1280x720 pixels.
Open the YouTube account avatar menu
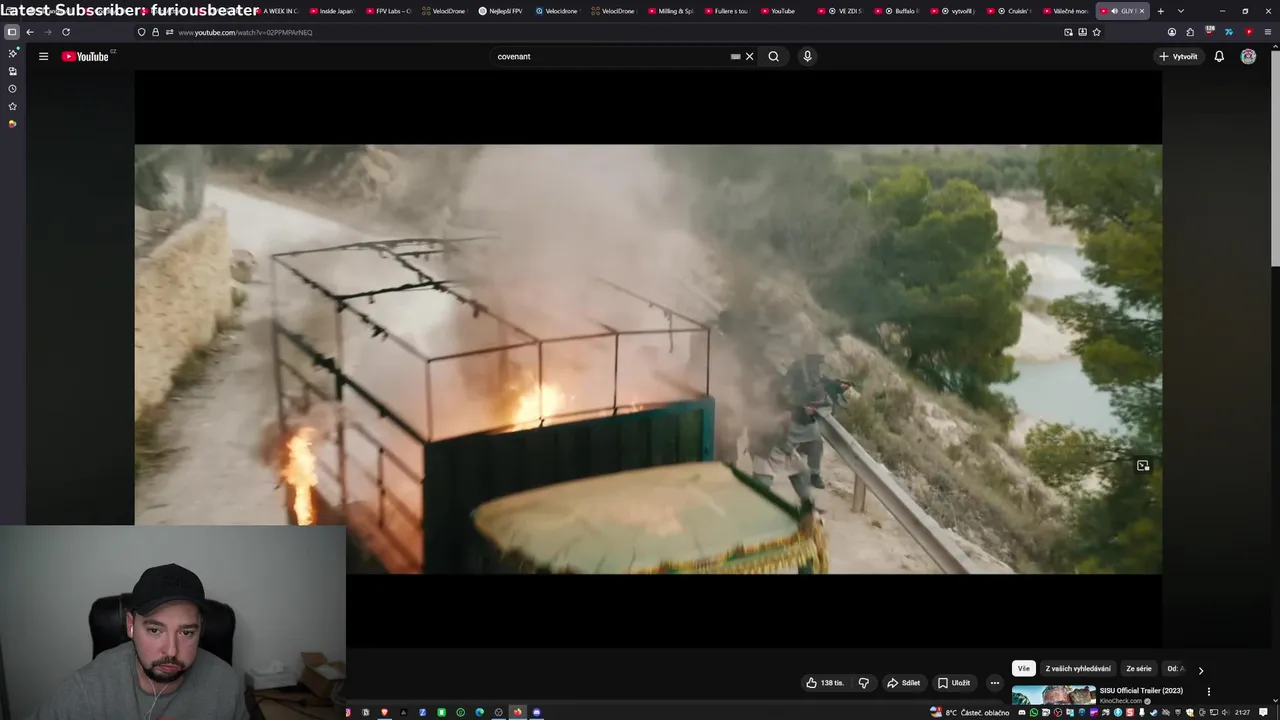tap(1248, 56)
